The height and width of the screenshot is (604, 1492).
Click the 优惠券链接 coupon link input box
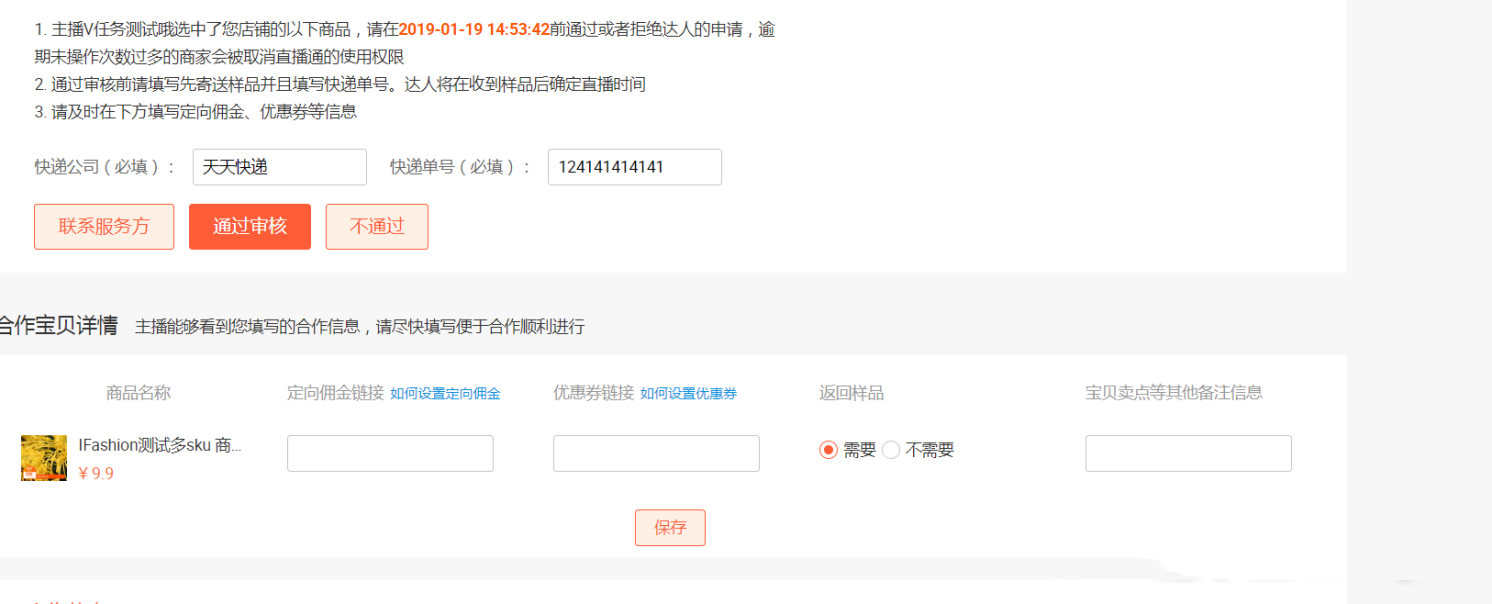tap(655, 453)
